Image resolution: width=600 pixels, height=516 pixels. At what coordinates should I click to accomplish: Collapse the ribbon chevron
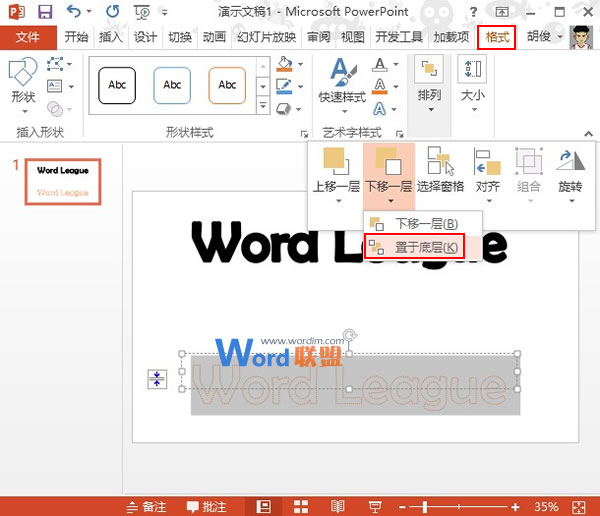click(589, 134)
